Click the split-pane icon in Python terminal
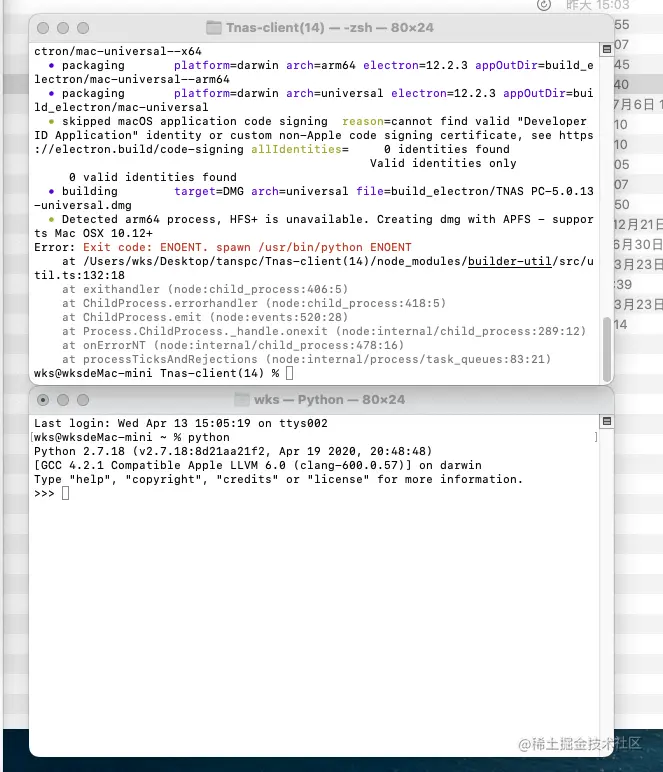 pyautogui.click(x=606, y=421)
